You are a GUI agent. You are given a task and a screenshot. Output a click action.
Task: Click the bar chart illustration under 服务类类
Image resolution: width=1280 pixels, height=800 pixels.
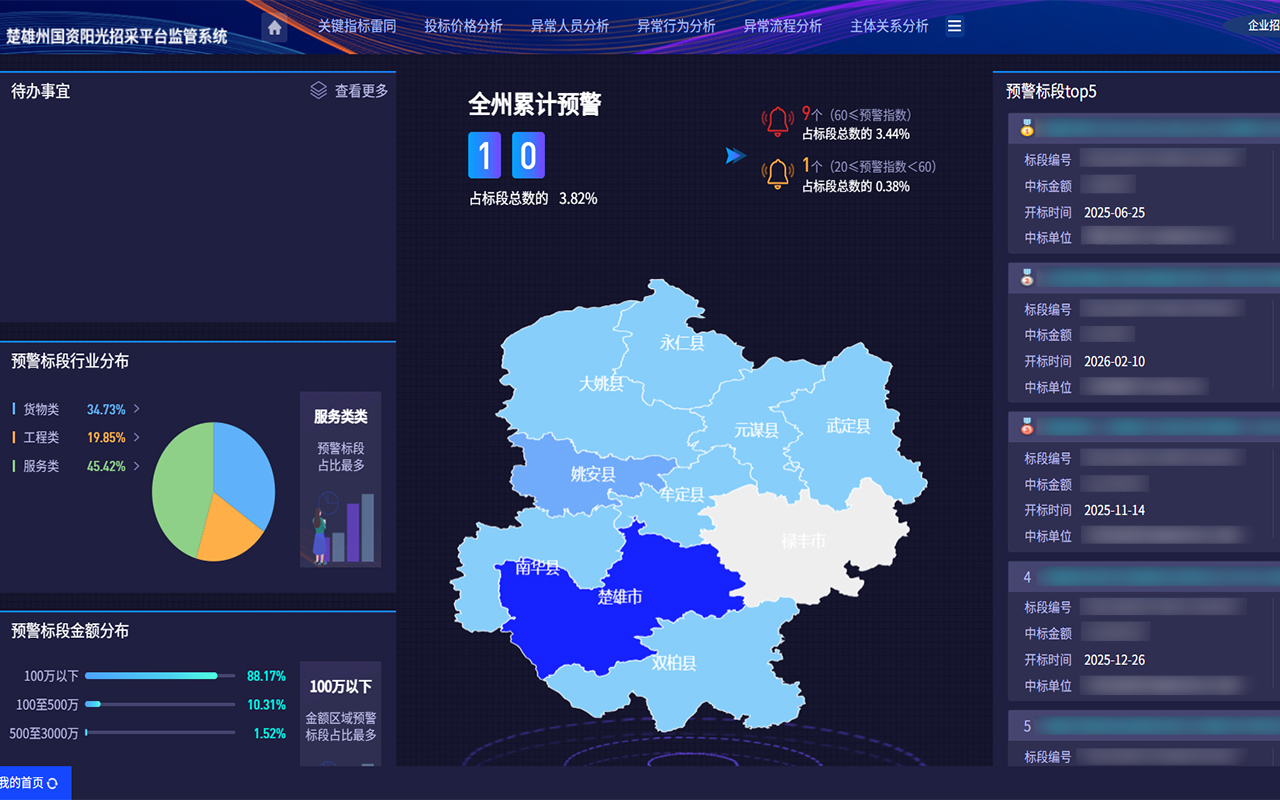click(x=341, y=528)
